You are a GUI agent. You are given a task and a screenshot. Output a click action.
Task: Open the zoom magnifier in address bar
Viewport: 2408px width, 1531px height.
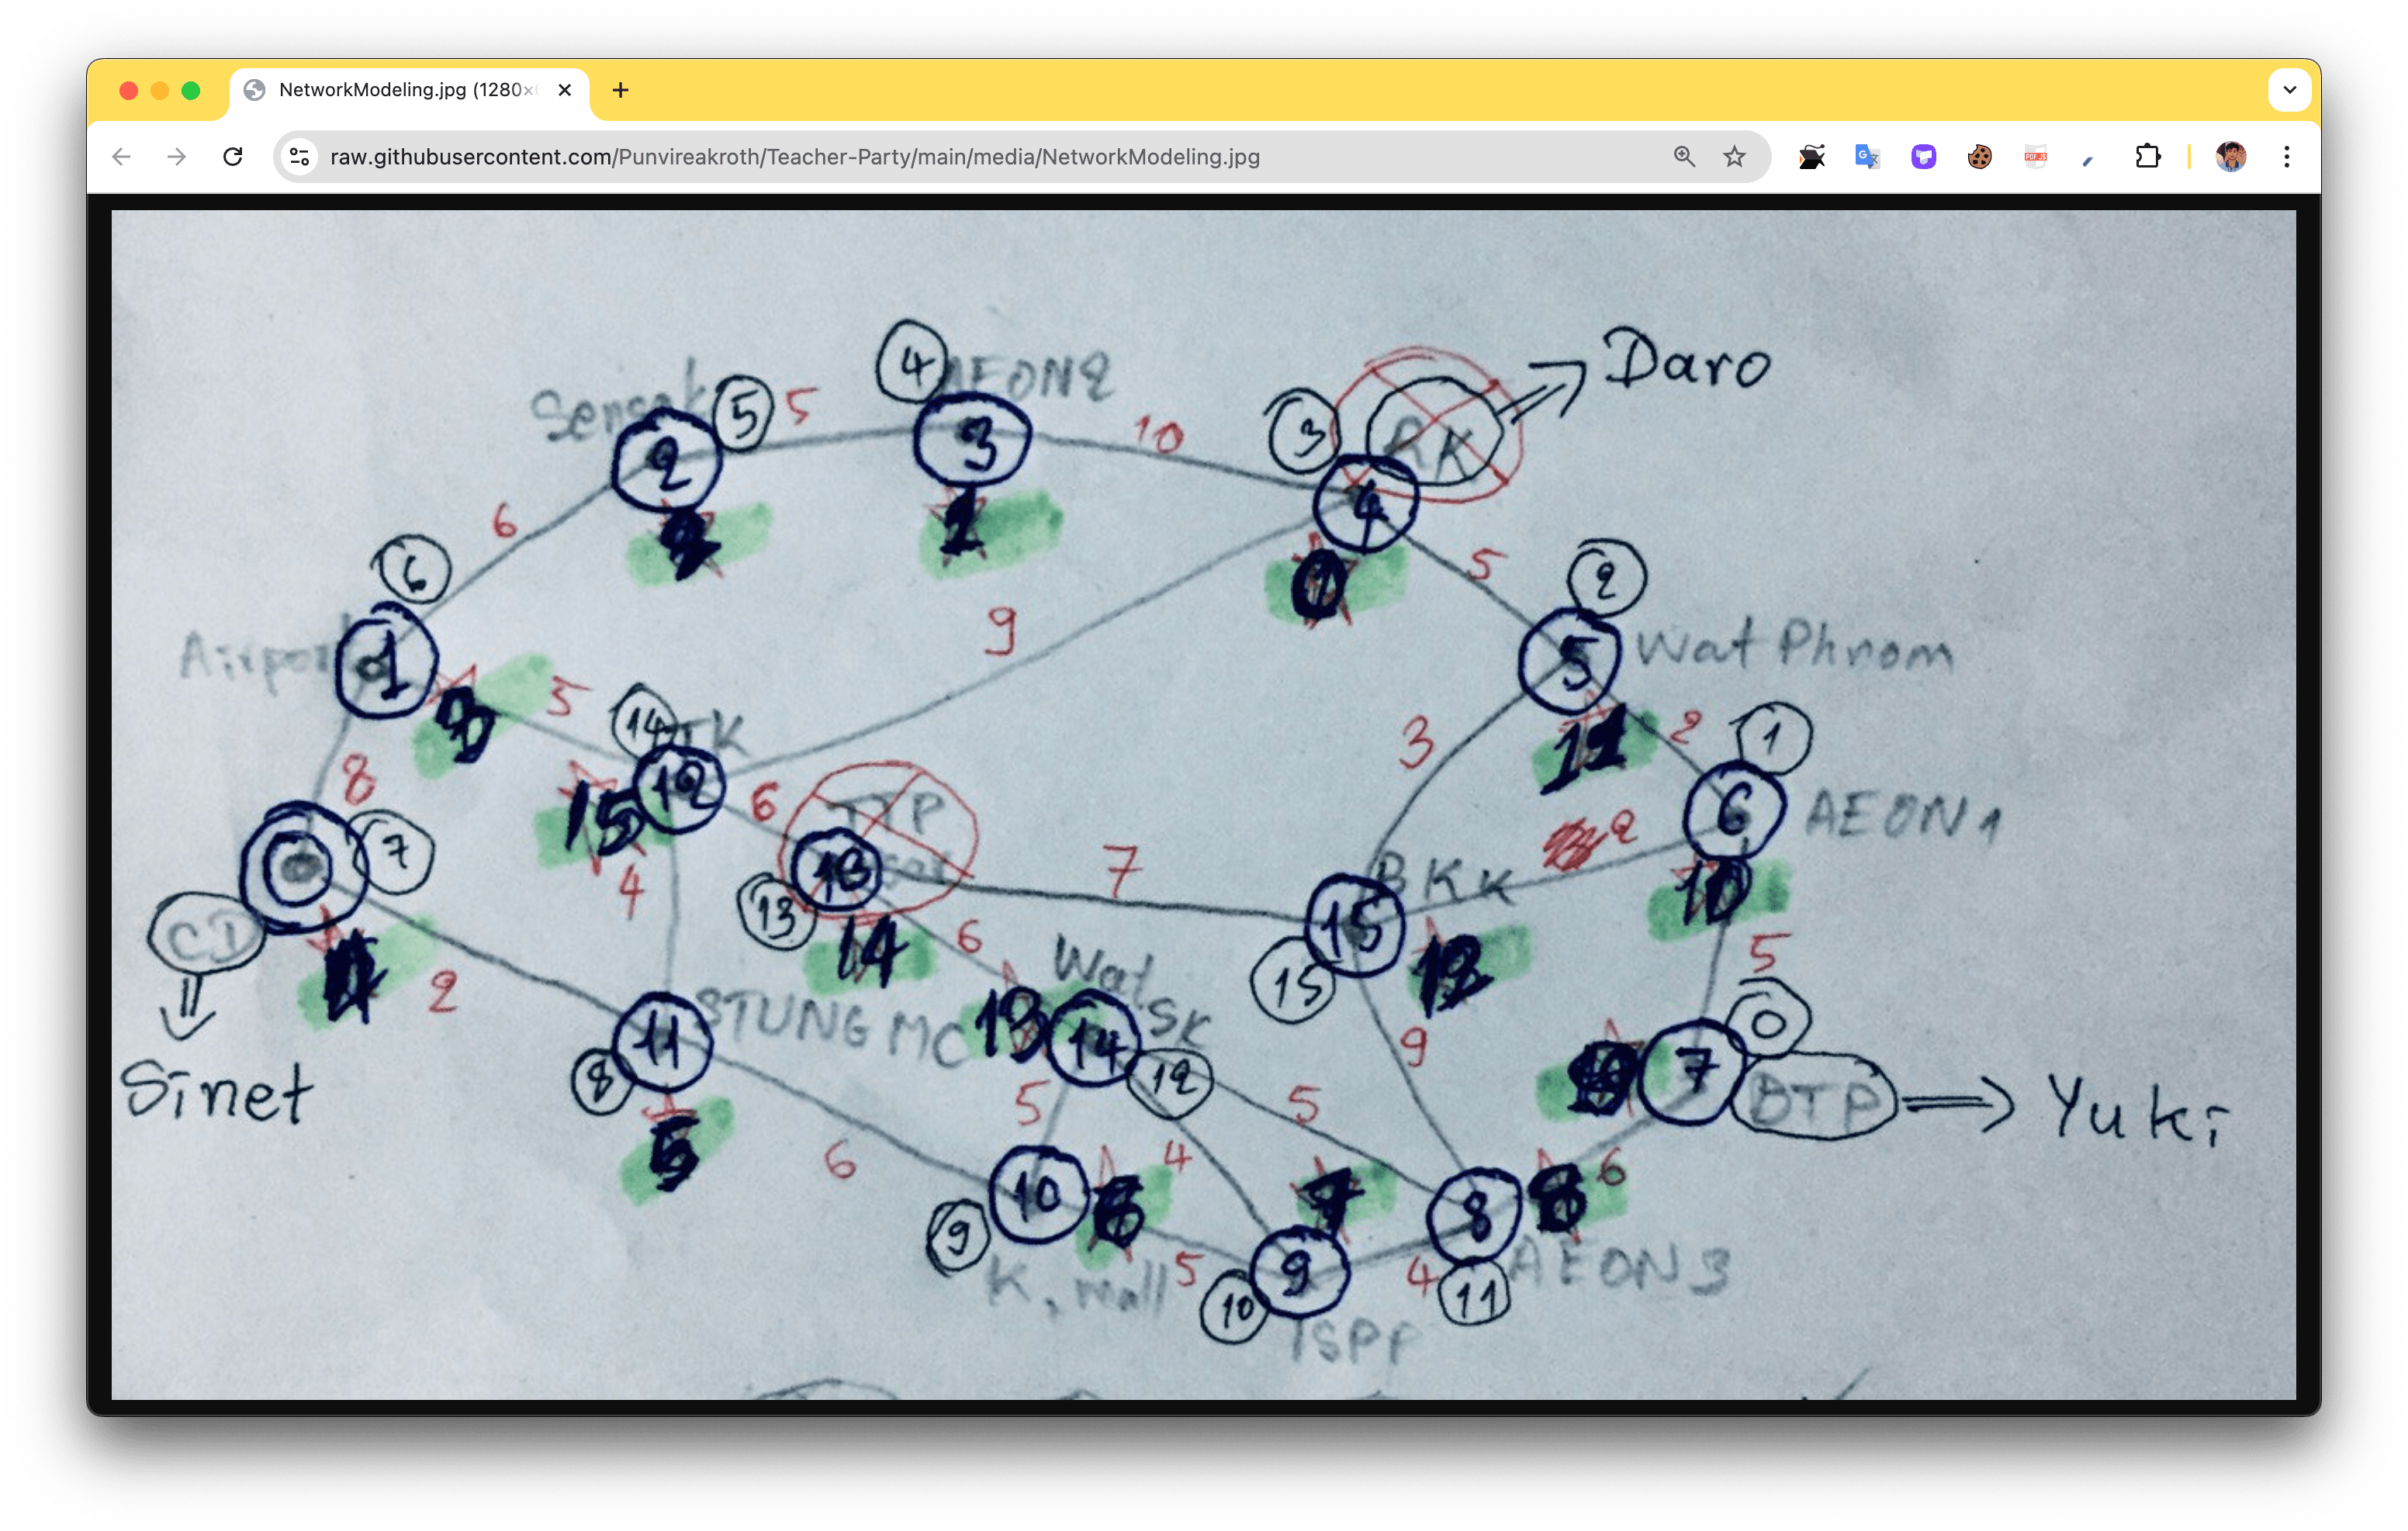[1684, 157]
